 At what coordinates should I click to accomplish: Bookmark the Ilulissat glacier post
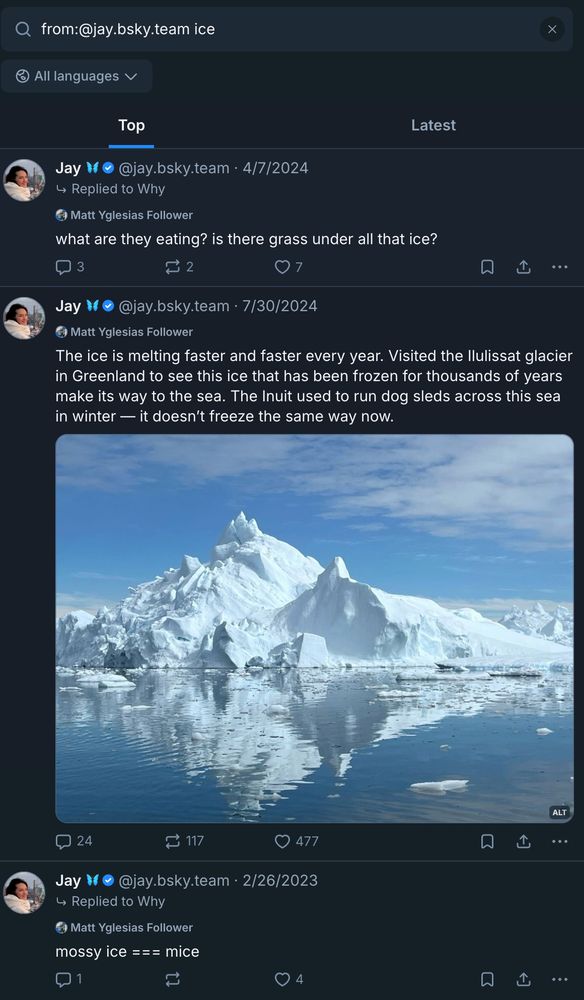(x=487, y=841)
